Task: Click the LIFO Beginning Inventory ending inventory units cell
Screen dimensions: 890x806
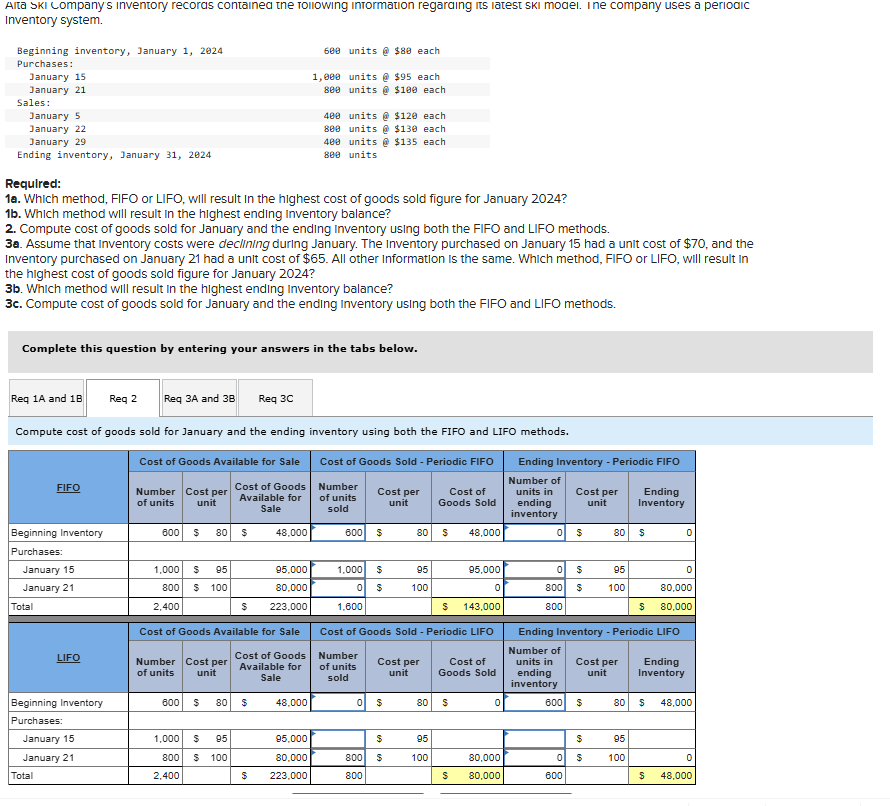Action: point(532,702)
